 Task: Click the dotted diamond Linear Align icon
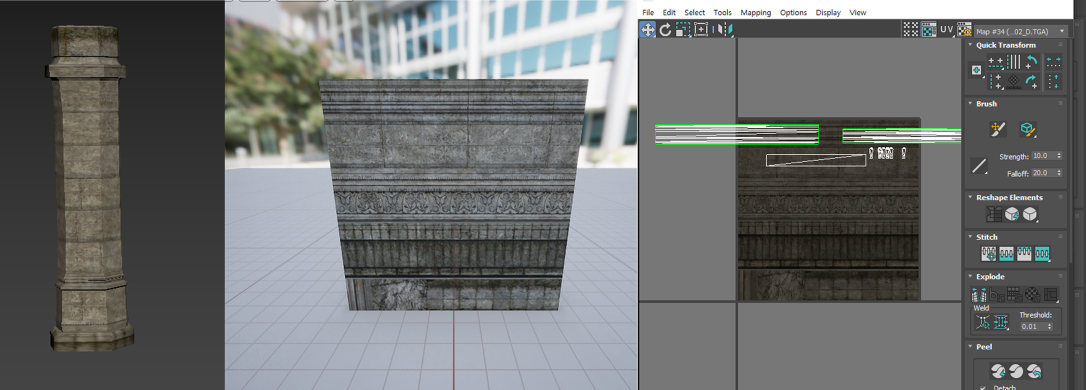click(1013, 81)
